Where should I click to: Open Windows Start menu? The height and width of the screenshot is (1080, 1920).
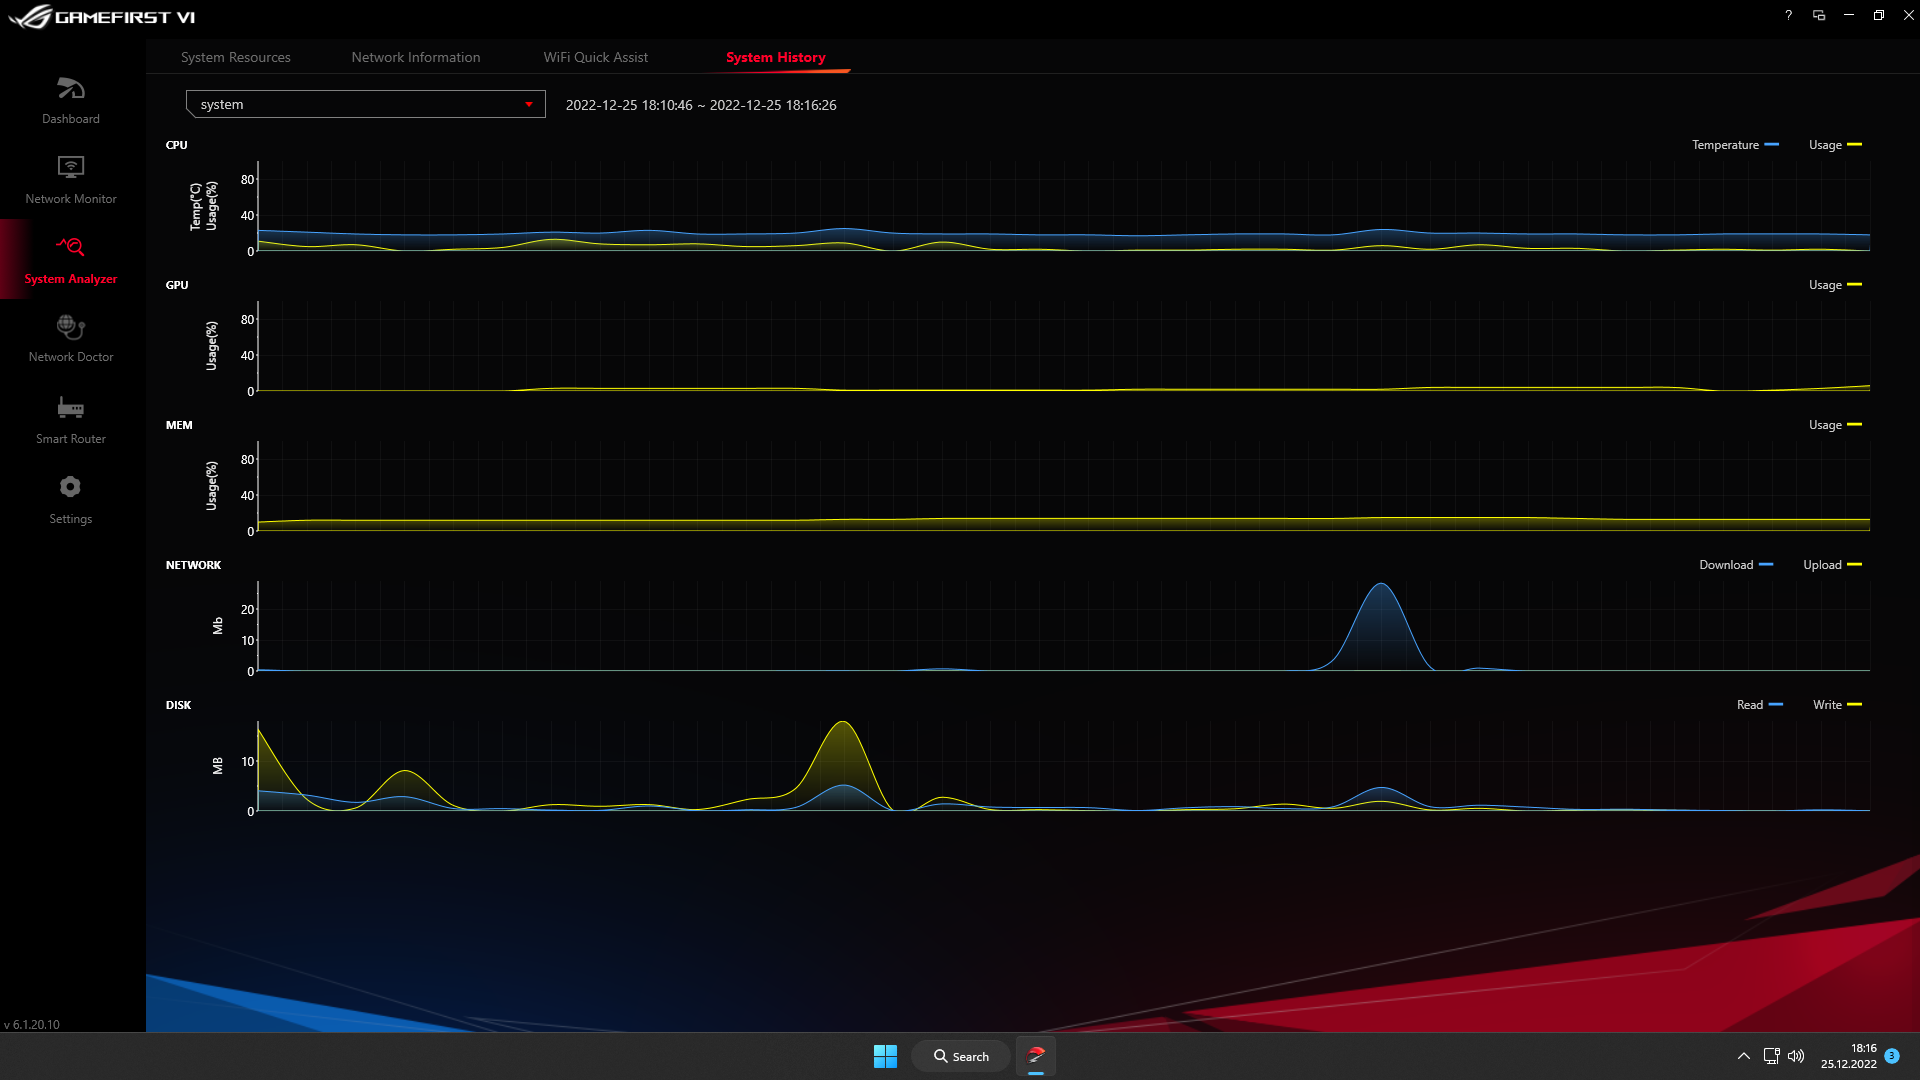click(885, 1056)
